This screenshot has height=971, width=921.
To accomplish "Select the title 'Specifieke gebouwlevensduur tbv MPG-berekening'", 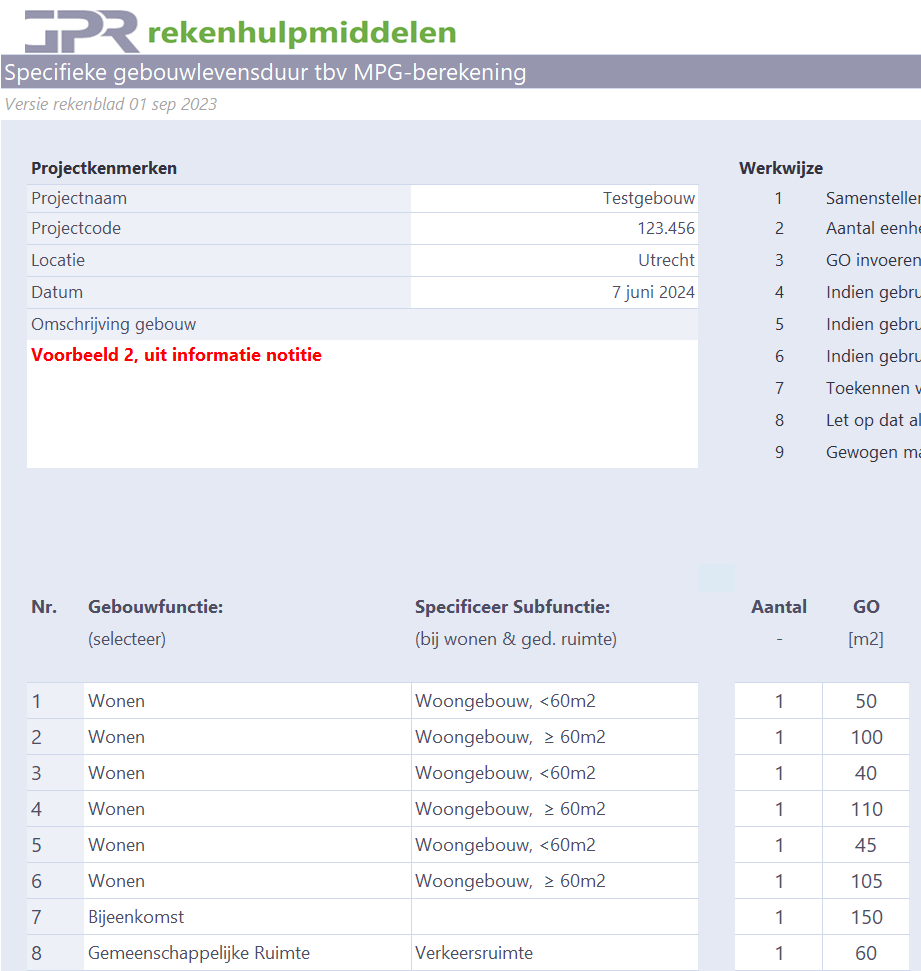I will coord(265,72).
